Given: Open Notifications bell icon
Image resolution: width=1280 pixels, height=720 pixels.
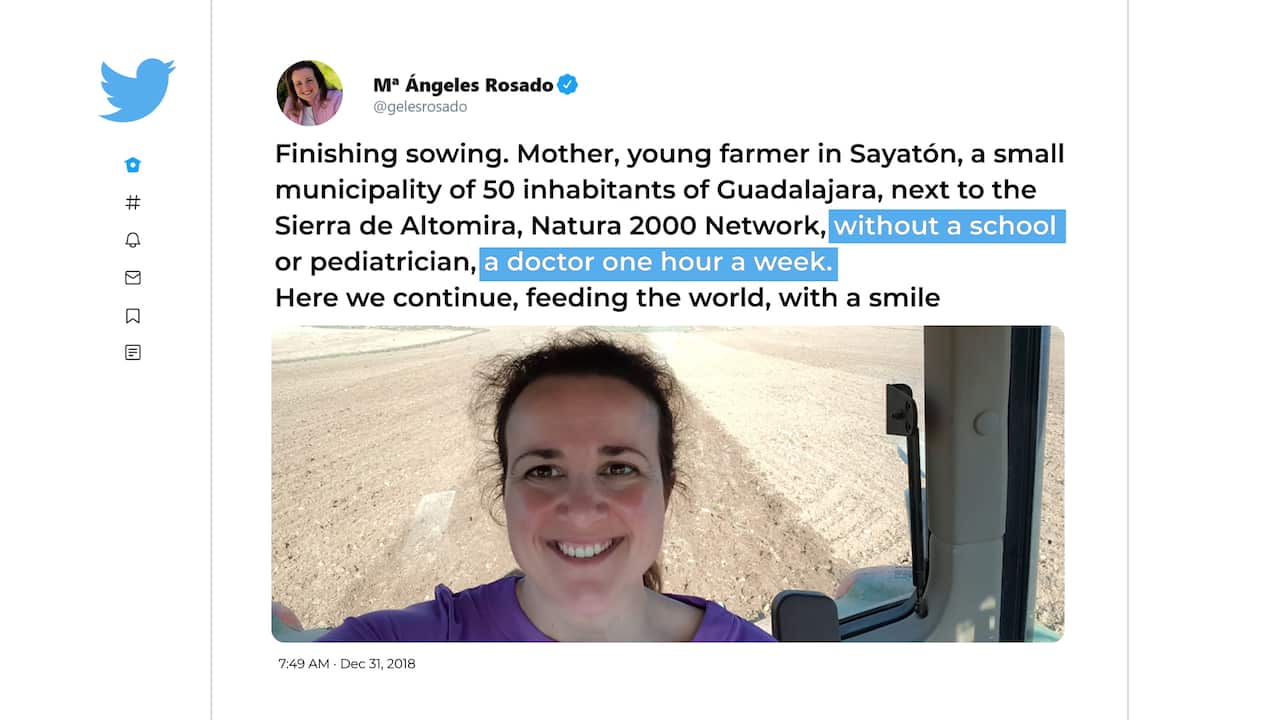Looking at the screenshot, I should 133,240.
